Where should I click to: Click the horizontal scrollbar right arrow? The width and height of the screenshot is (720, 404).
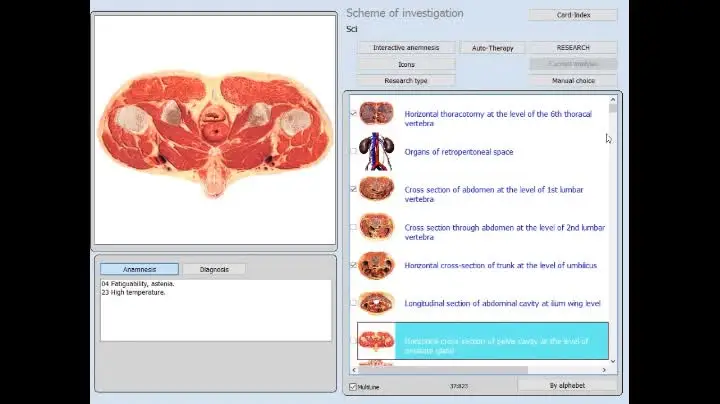(604, 370)
